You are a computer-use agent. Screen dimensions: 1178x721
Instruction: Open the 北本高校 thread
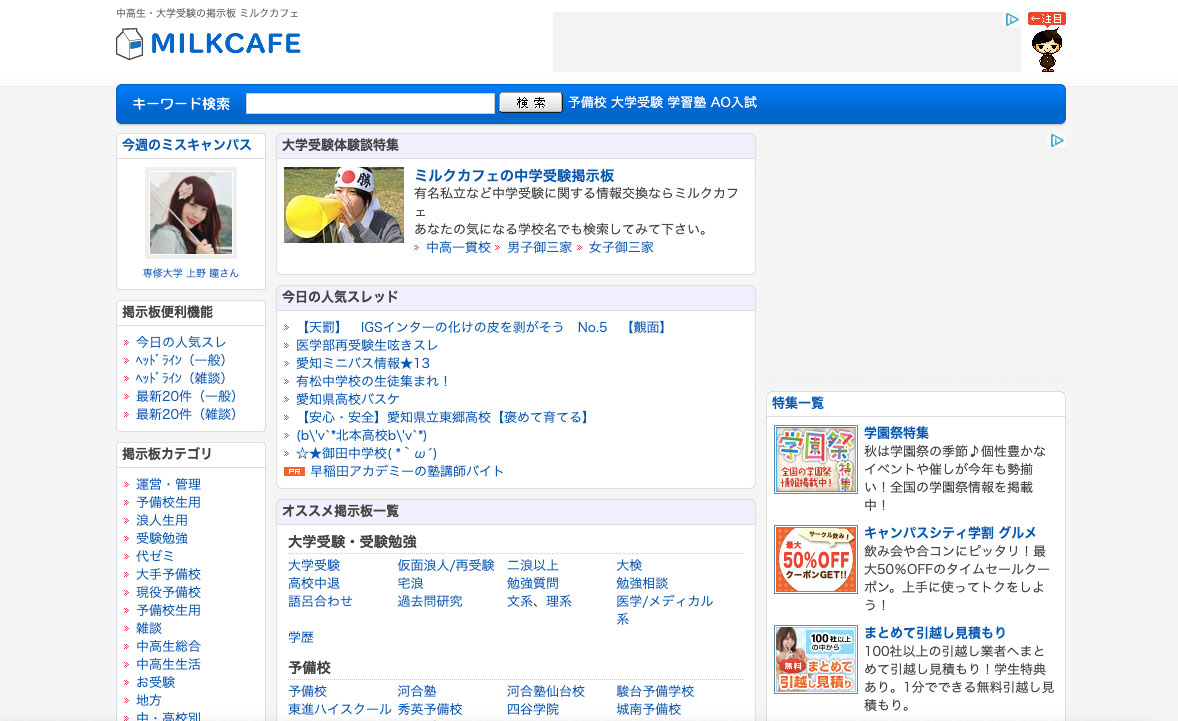(361, 436)
